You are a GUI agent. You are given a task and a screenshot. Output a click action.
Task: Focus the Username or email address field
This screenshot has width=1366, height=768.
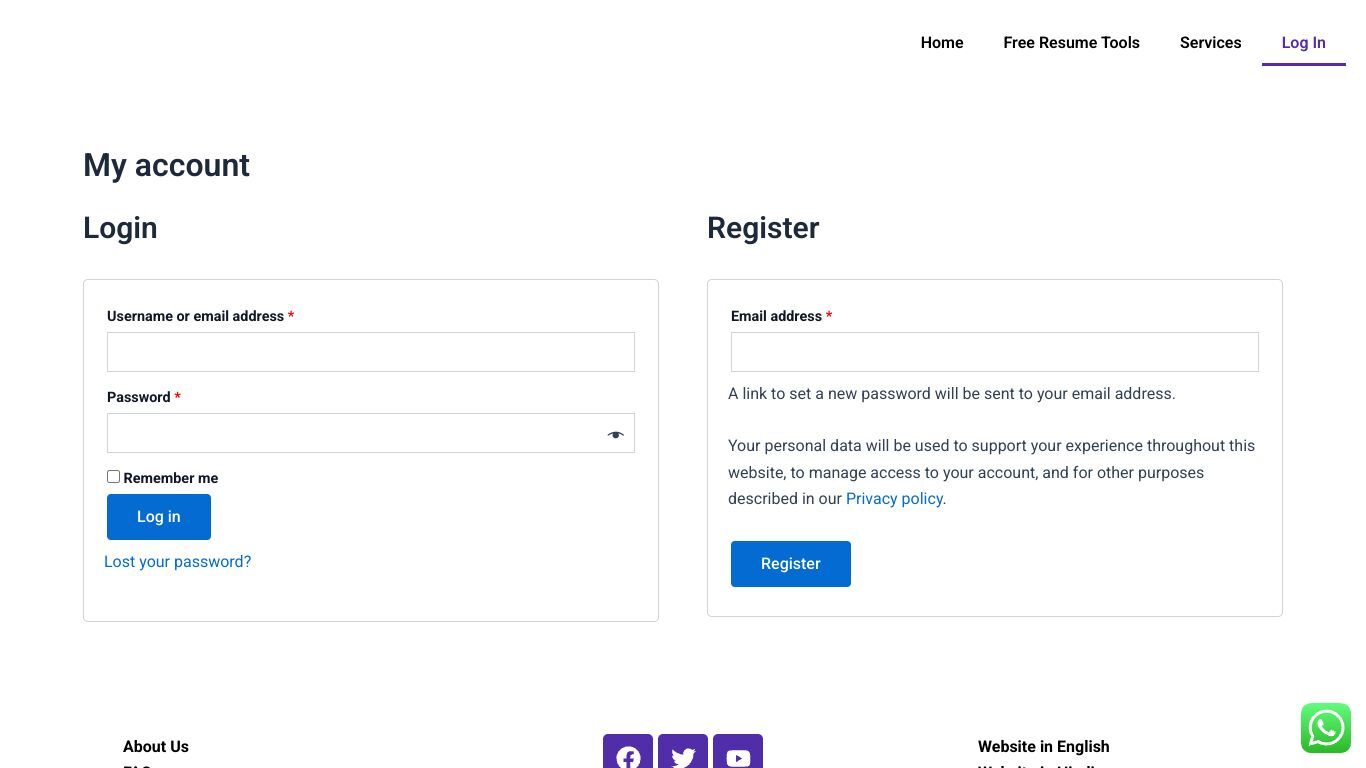pos(371,352)
